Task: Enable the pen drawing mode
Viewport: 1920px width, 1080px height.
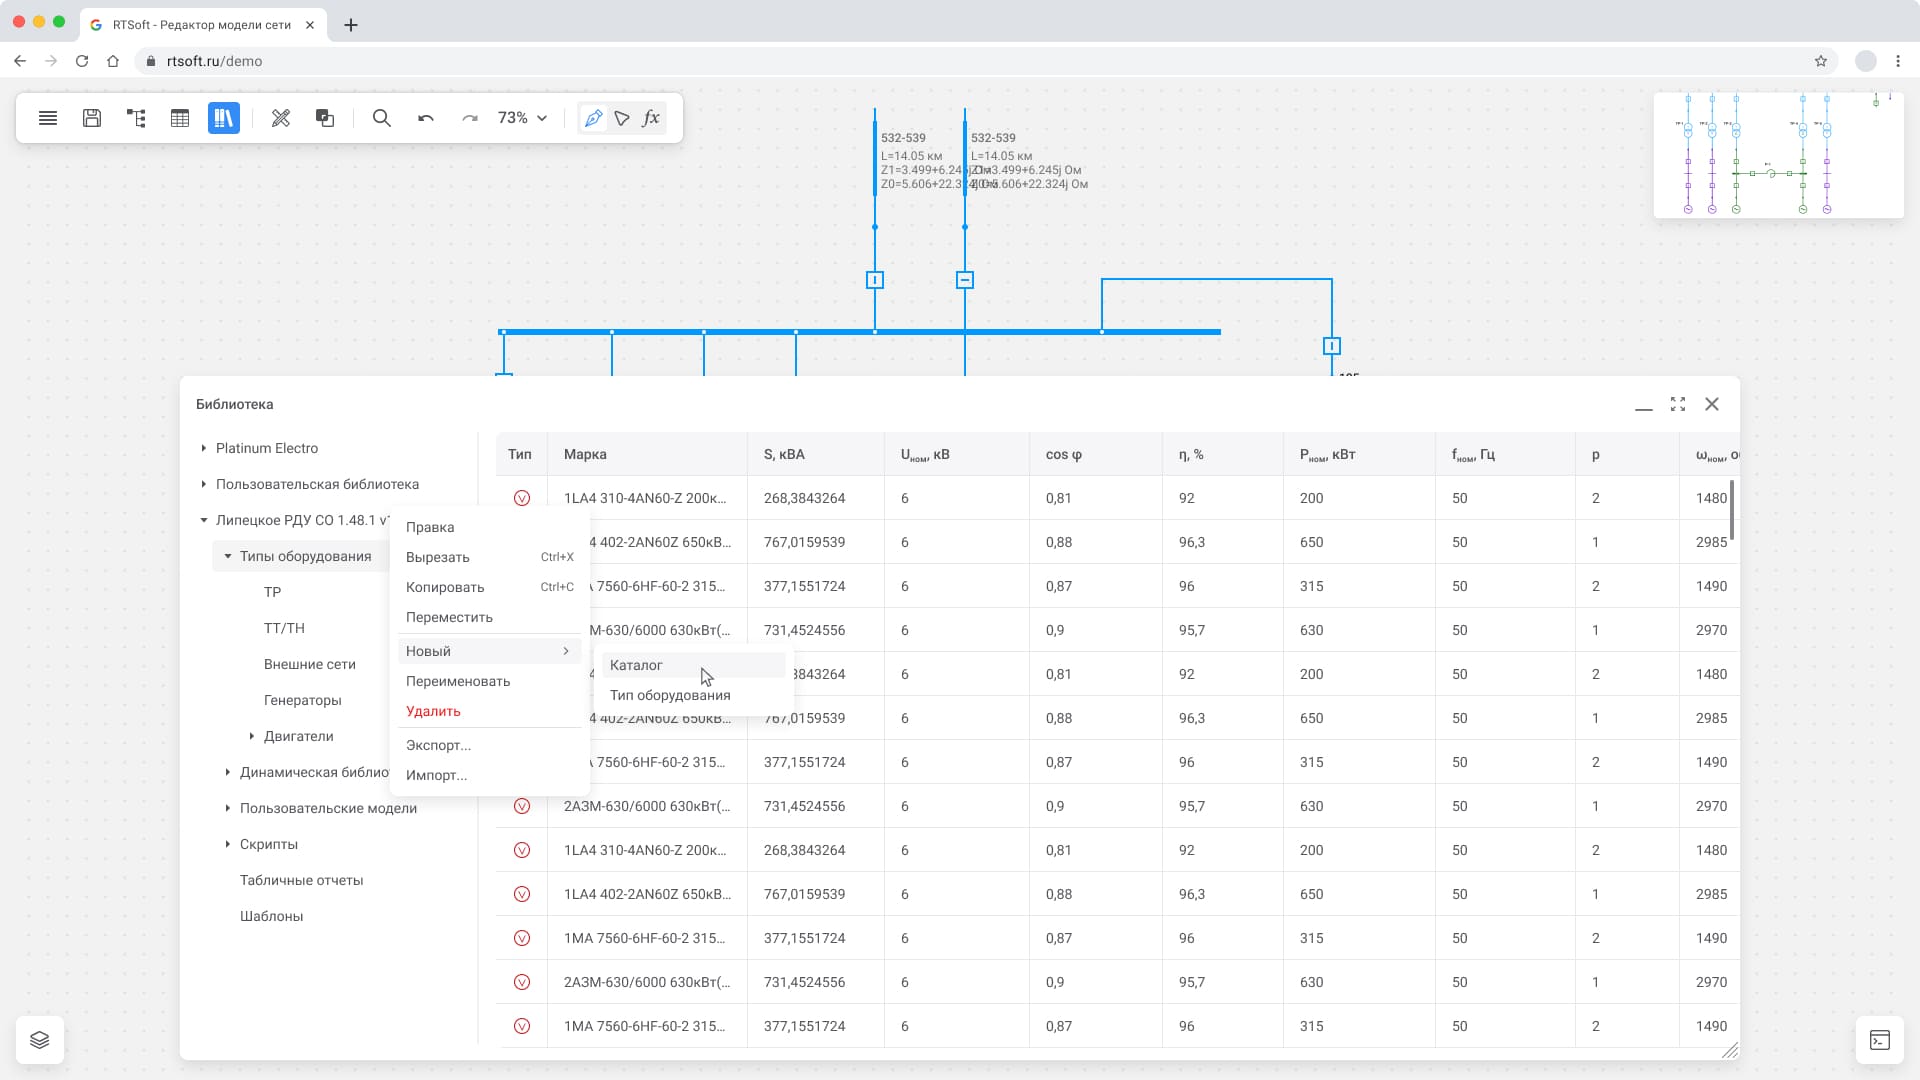Action: 593,118
